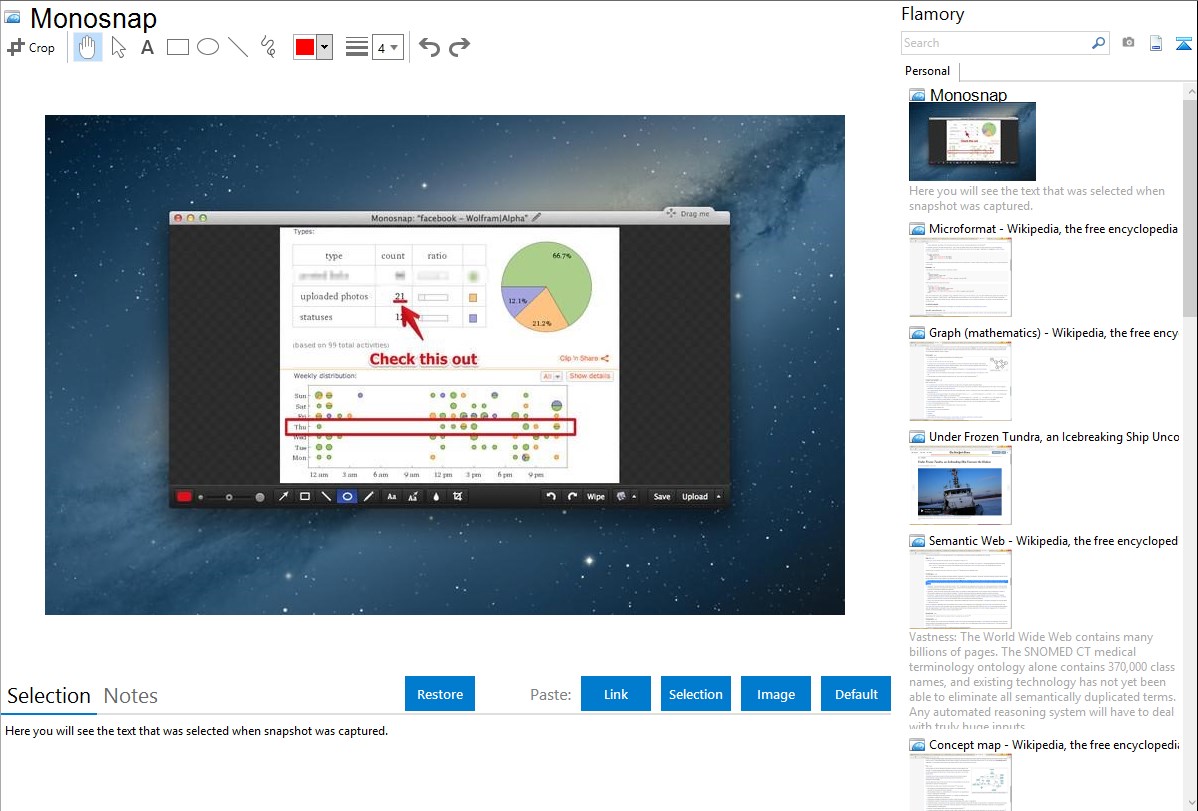Image resolution: width=1198 pixels, height=811 pixels.
Task: Click into the Flamory Search field
Action: tap(996, 43)
